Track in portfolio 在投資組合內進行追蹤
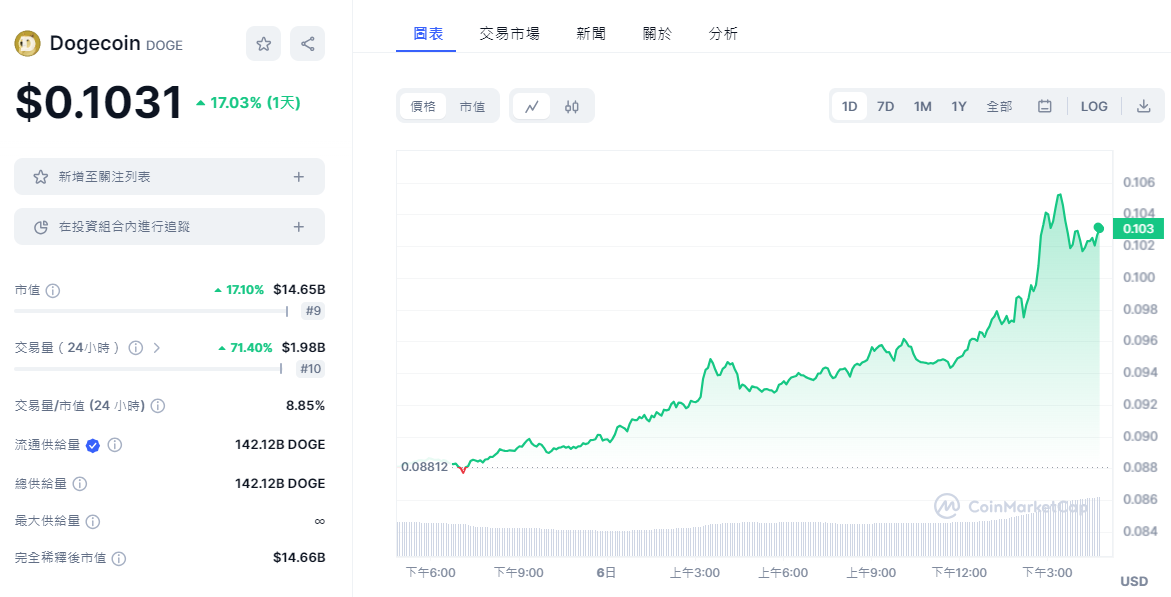The height and width of the screenshot is (597, 1171). click(170, 226)
